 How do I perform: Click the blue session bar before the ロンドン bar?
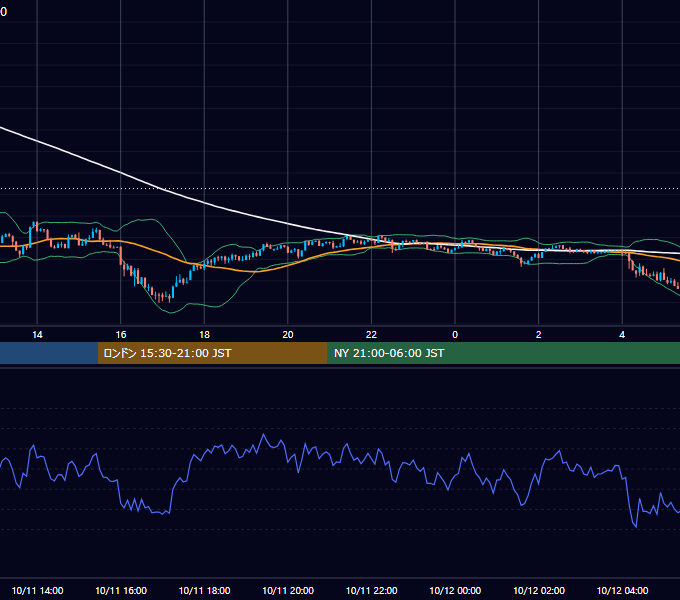(49, 353)
